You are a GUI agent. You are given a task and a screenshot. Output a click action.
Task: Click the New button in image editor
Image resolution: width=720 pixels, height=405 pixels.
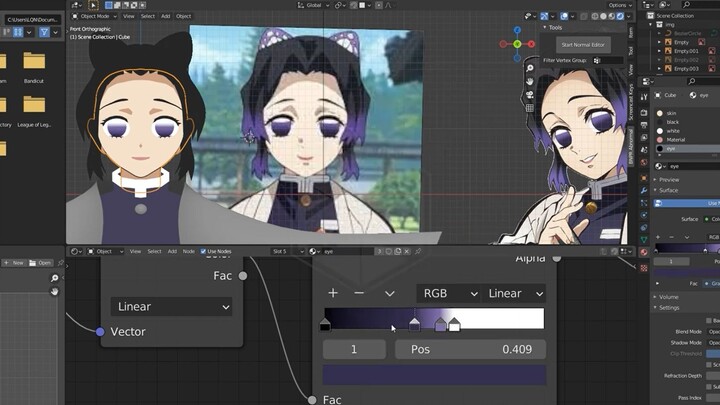click(x=14, y=263)
